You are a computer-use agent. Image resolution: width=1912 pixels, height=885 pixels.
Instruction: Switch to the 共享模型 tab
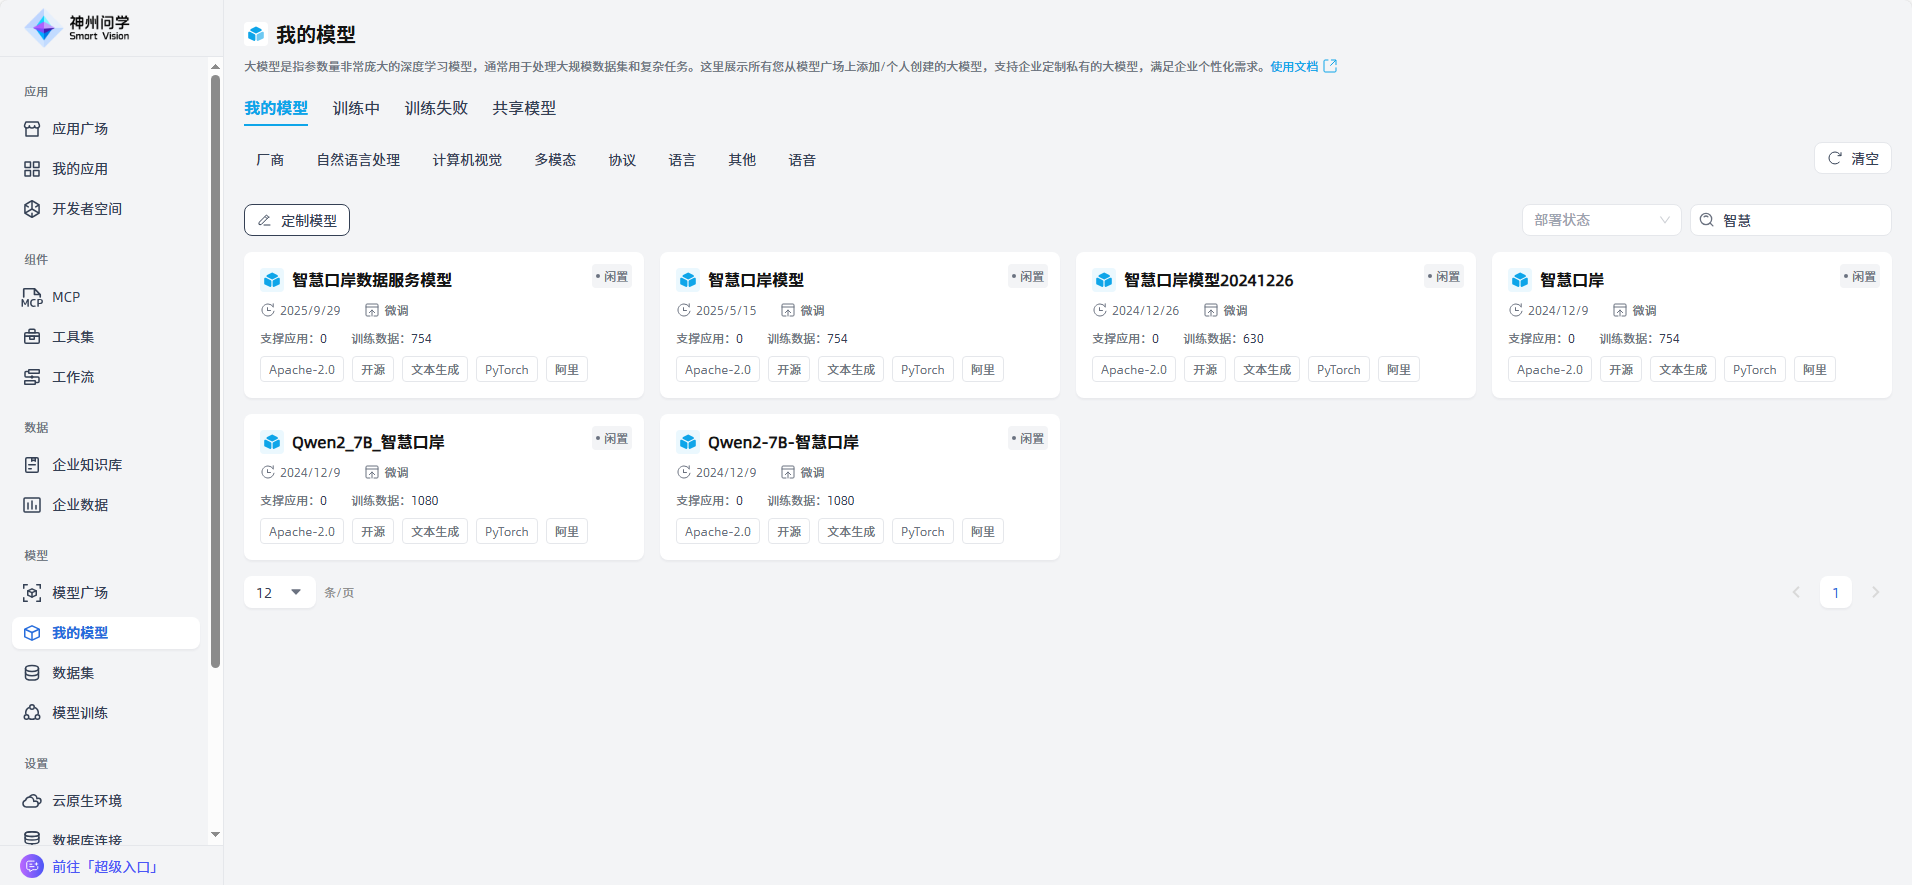pos(524,108)
